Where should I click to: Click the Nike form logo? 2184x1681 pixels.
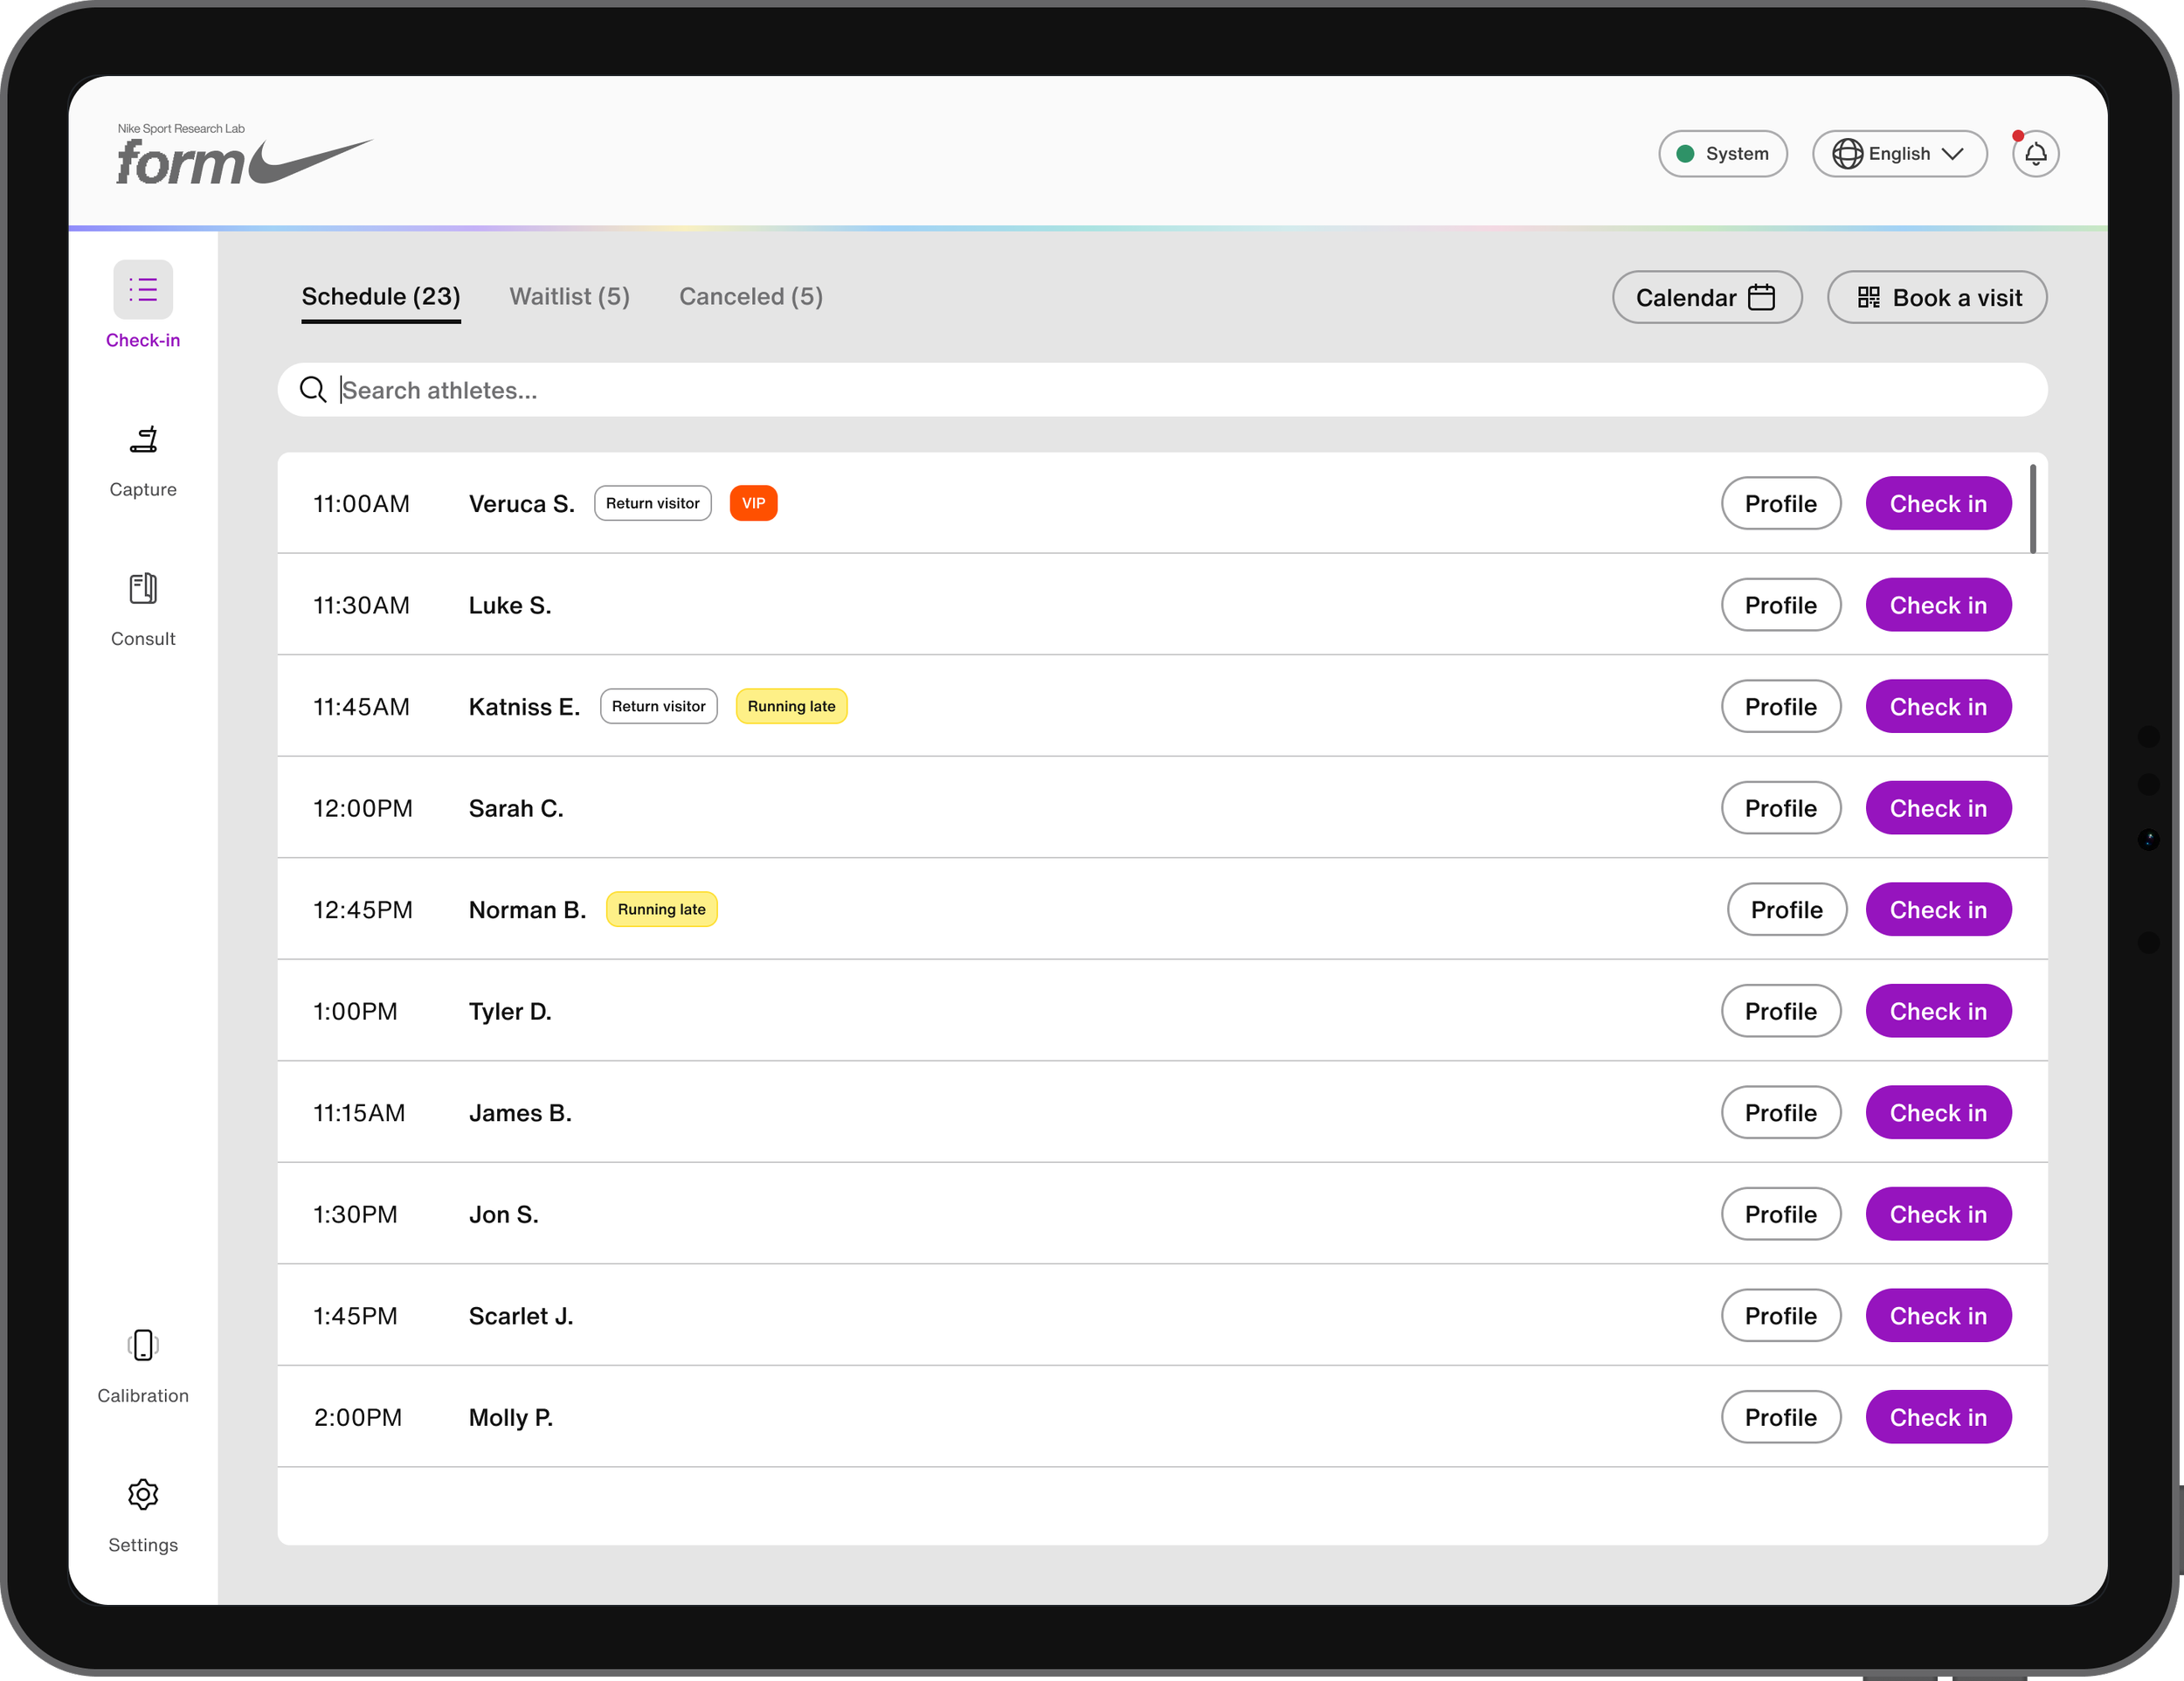click(x=244, y=156)
